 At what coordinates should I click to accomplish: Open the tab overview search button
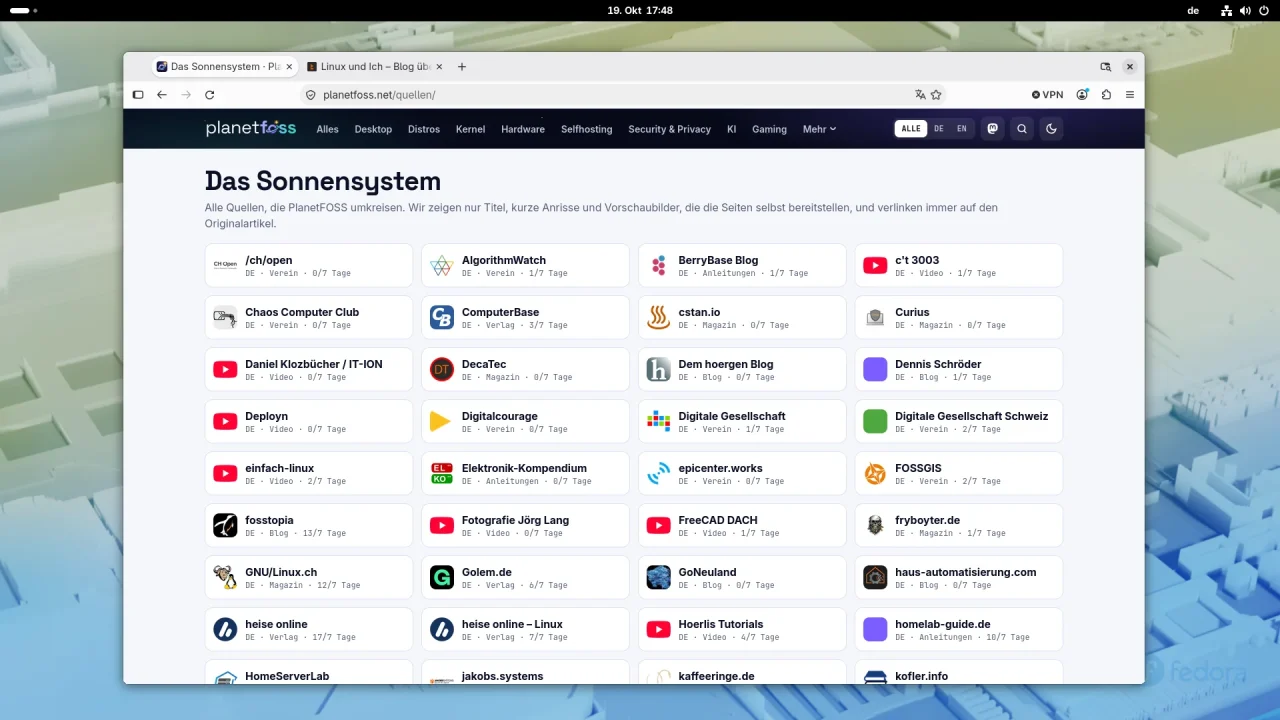point(1106,67)
